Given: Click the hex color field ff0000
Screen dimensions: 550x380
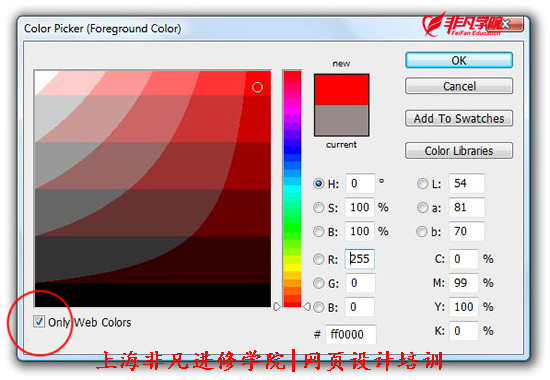Looking at the screenshot, I should point(350,334).
